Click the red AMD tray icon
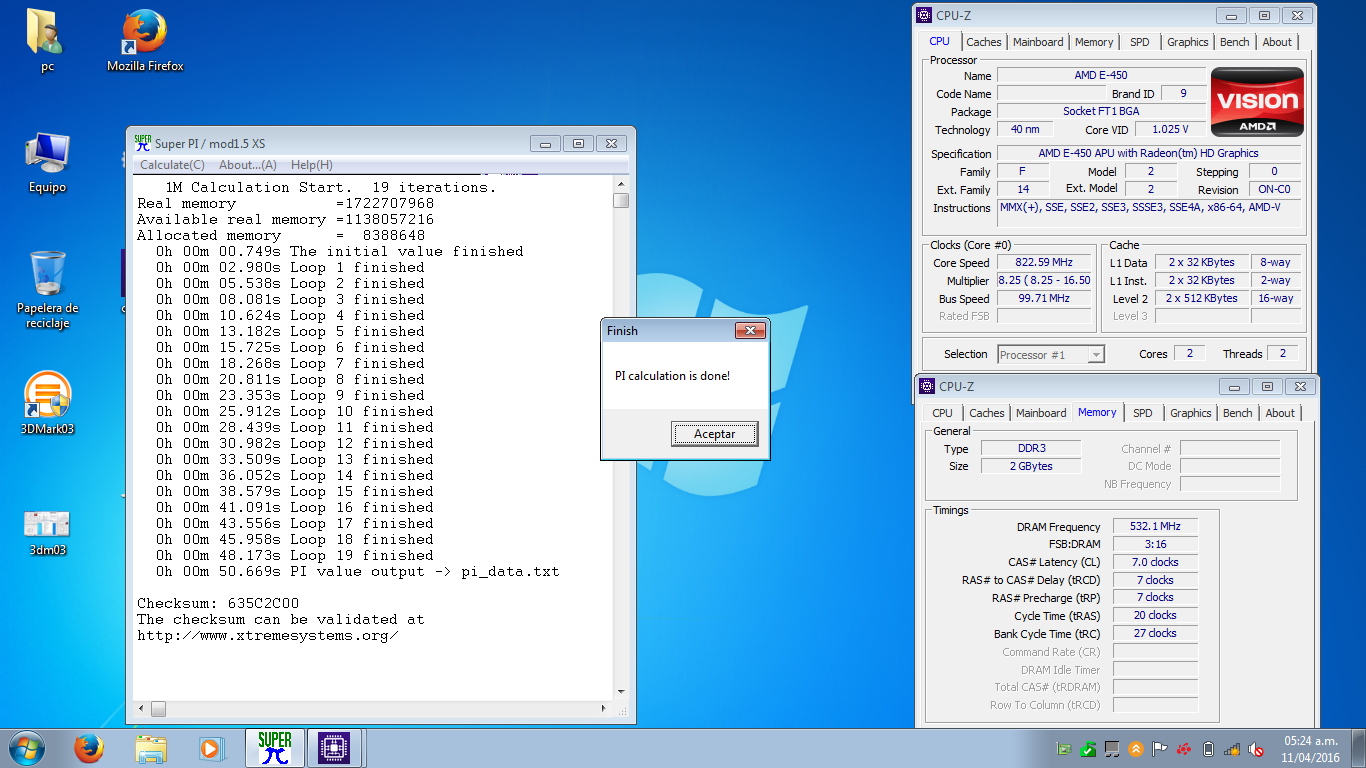 coord(1184,749)
